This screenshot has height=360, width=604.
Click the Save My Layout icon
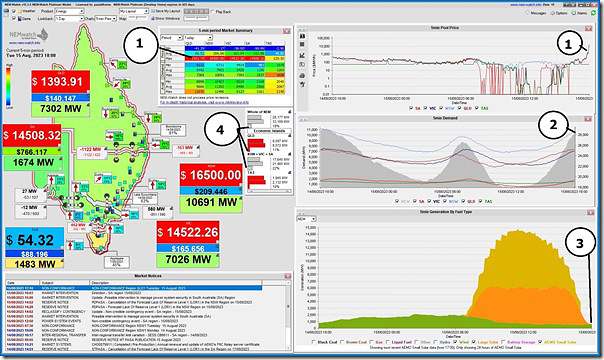pyautogui.click(x=153, y=12)
